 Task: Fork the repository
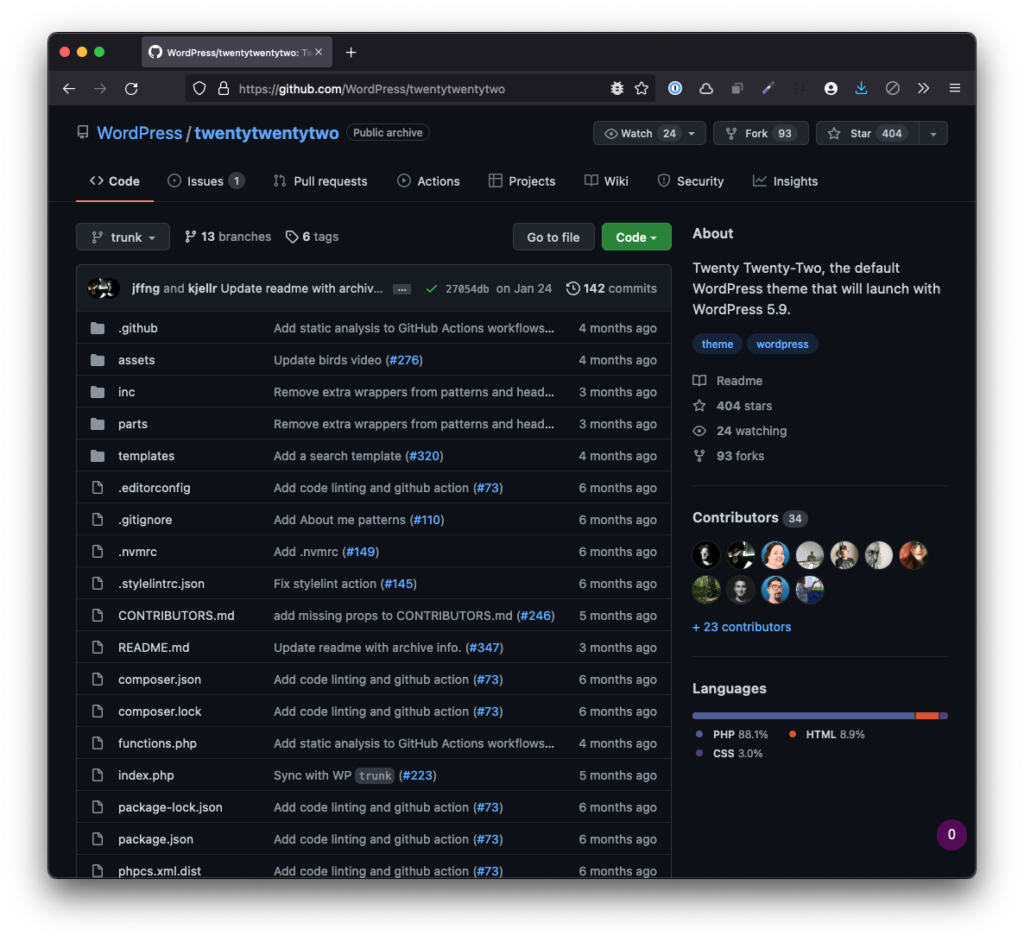pos(761,133)
